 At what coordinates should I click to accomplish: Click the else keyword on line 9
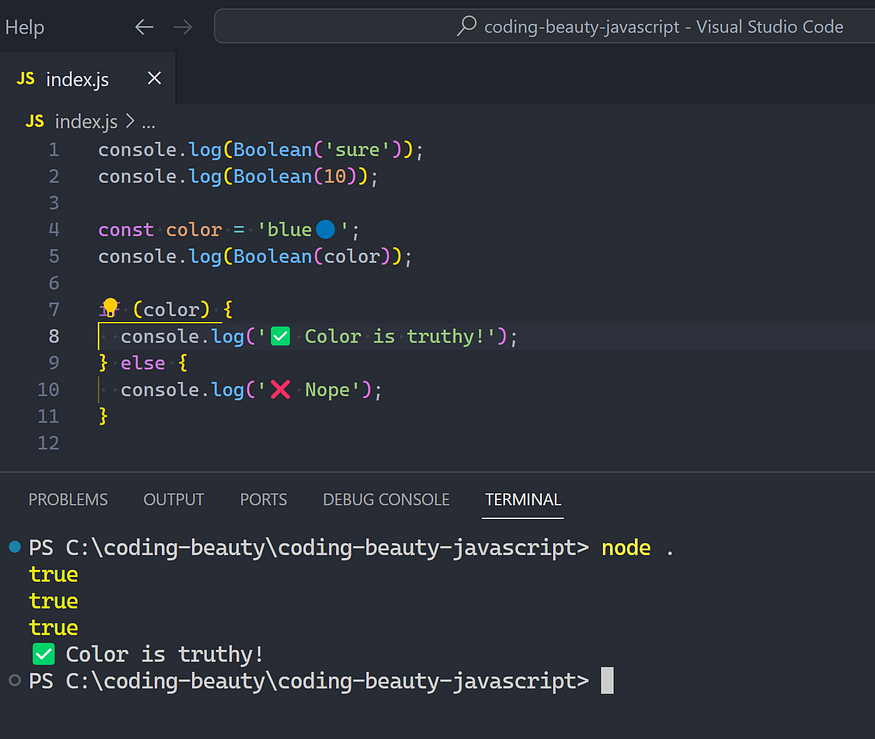(143, 363)
